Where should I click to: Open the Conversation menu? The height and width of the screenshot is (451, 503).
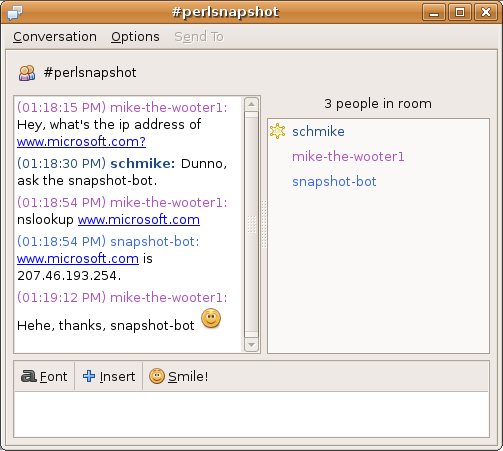55,37
